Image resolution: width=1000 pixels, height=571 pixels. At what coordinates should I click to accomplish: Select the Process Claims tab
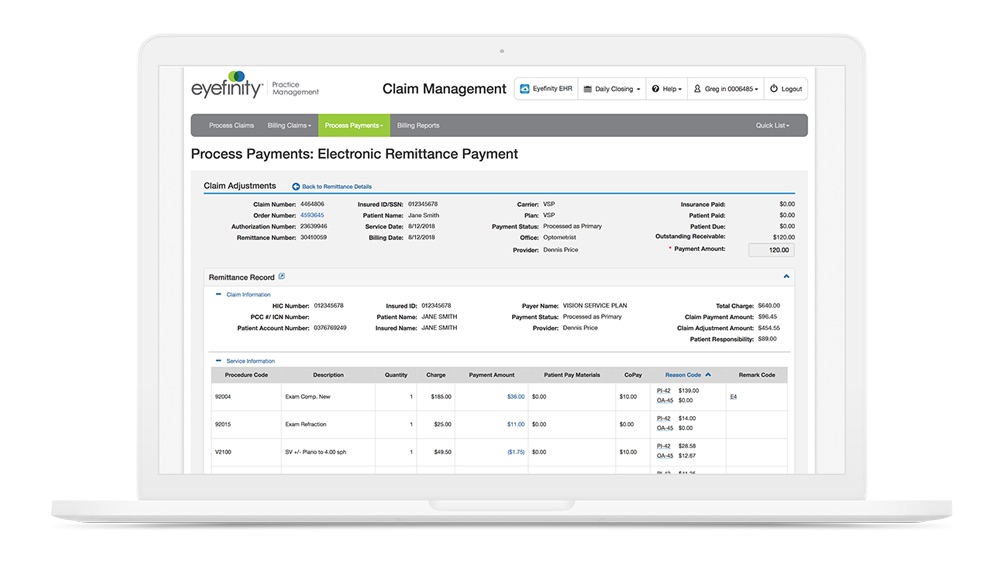tap(231, 126)
